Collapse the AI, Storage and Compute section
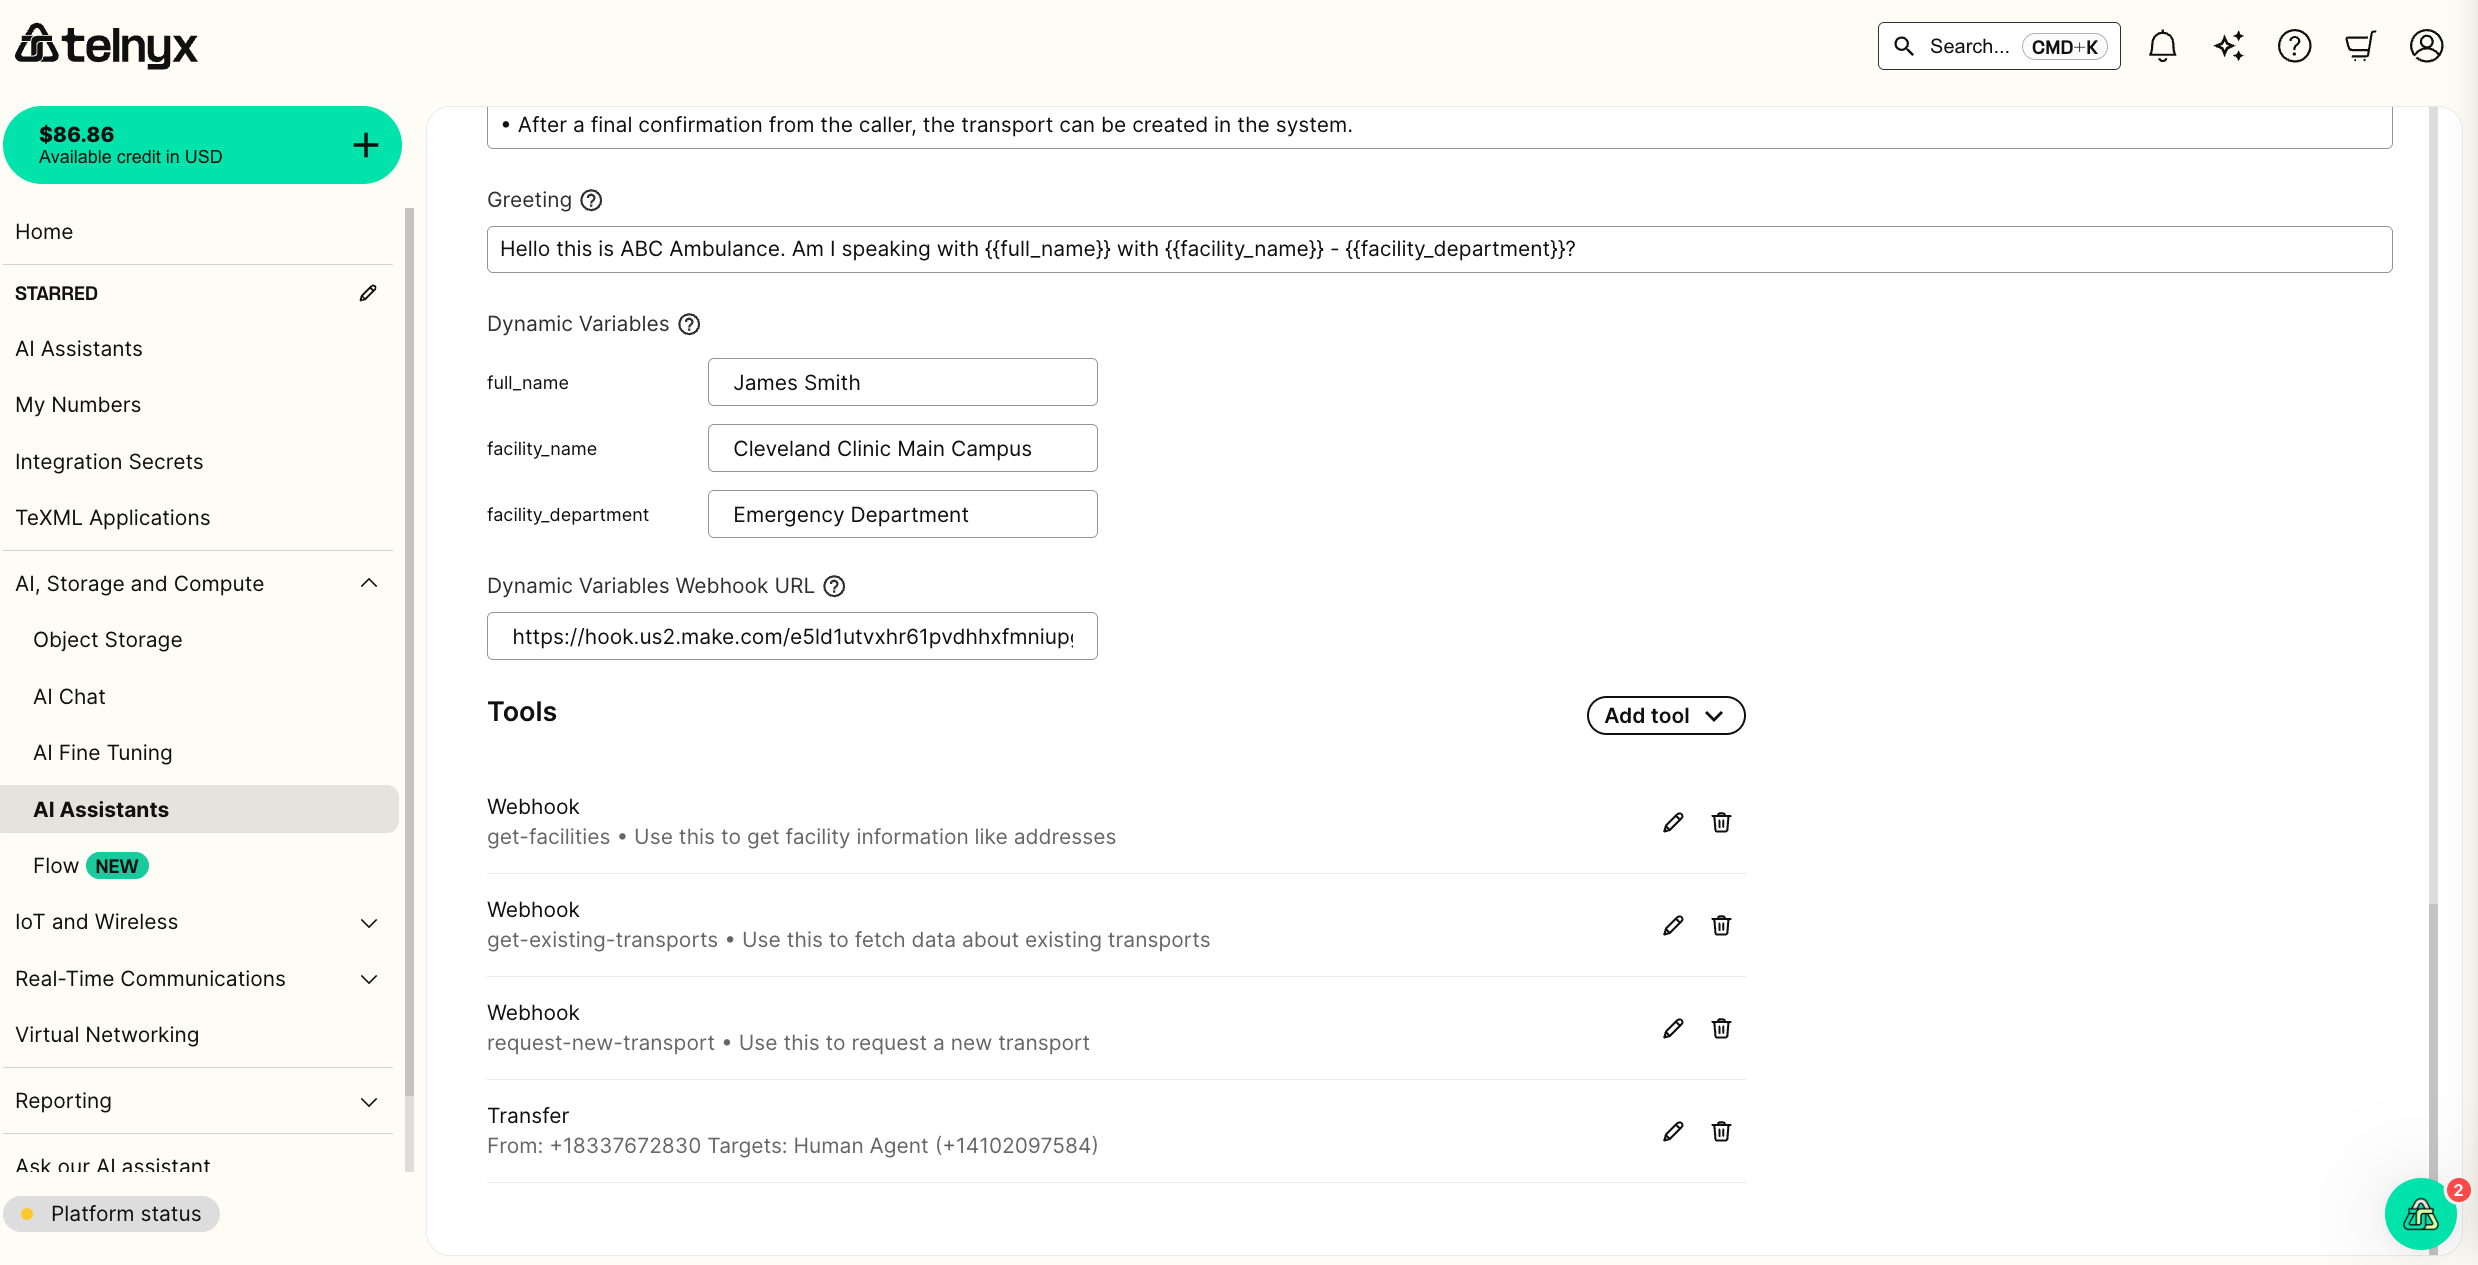Image resolution: width=2478 pixels, height=1265 pixels. pyautogui.click(x=369, y=583)
